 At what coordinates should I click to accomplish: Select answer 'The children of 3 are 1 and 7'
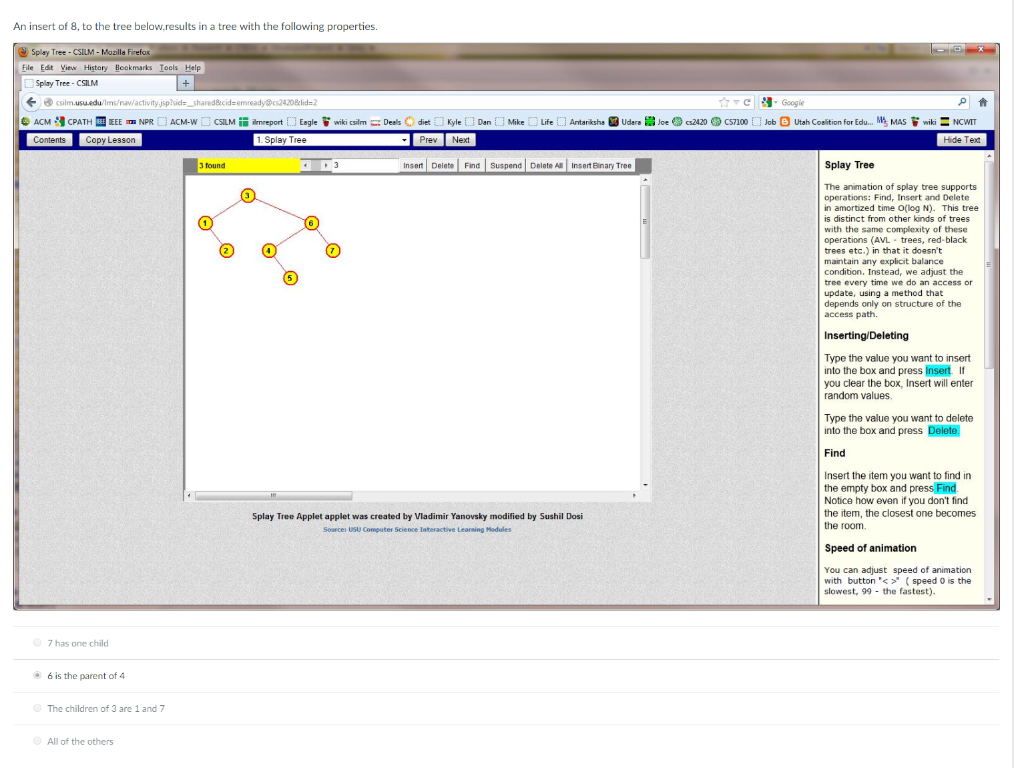tap(37, 708)
